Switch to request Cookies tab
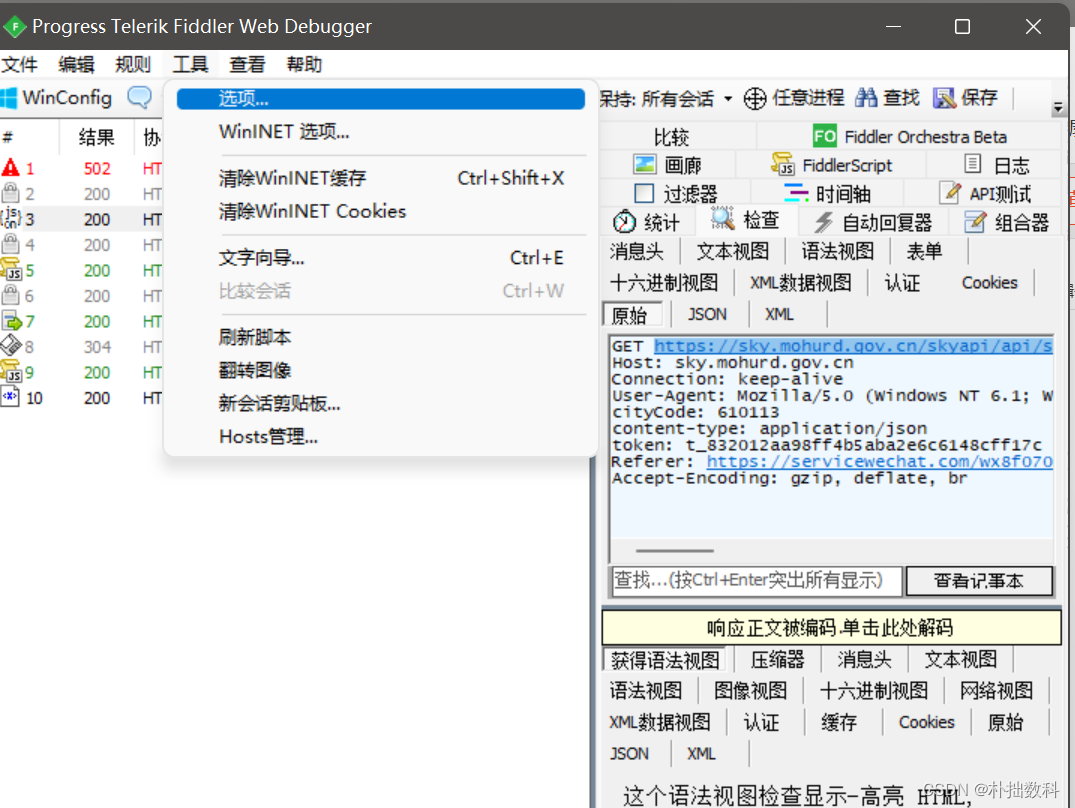 pyautogui.click(x=989, y=283)
